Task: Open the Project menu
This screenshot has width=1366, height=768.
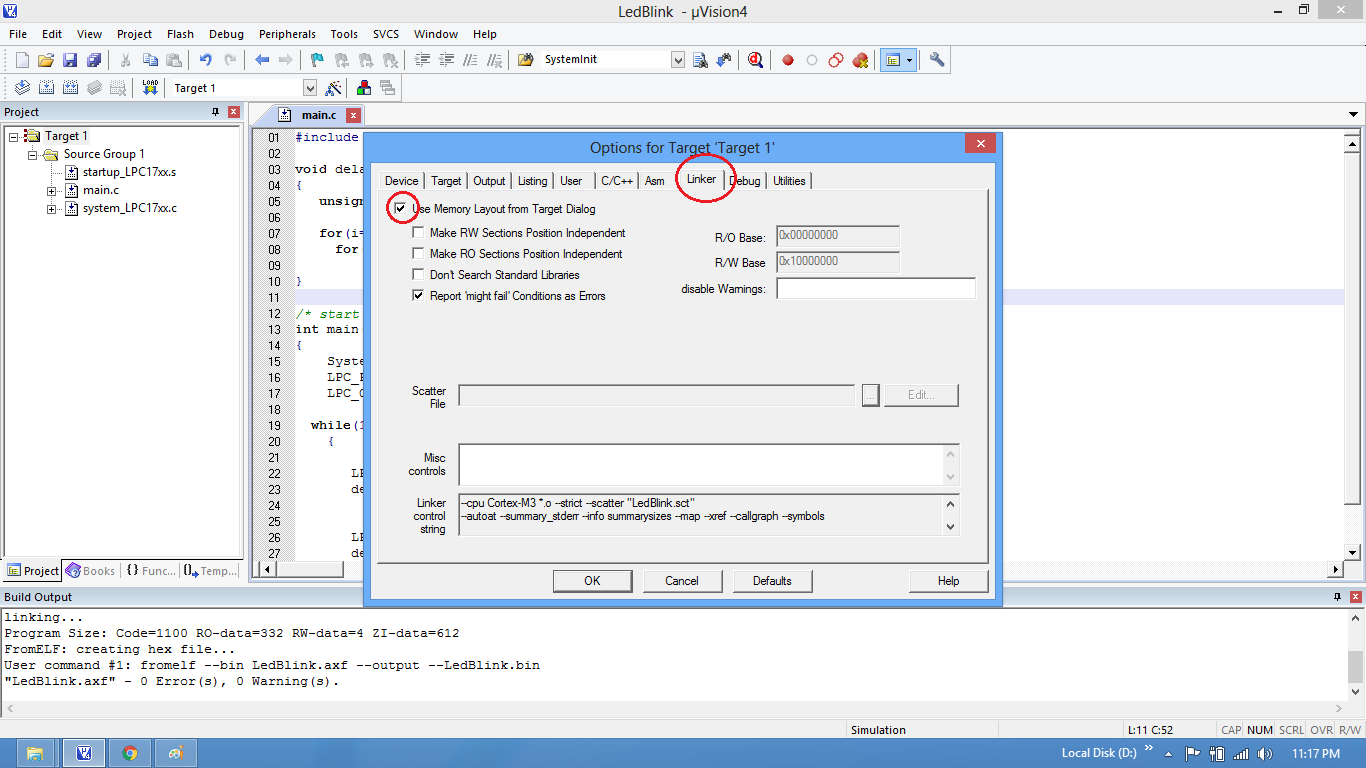Action: coord(134,34)
